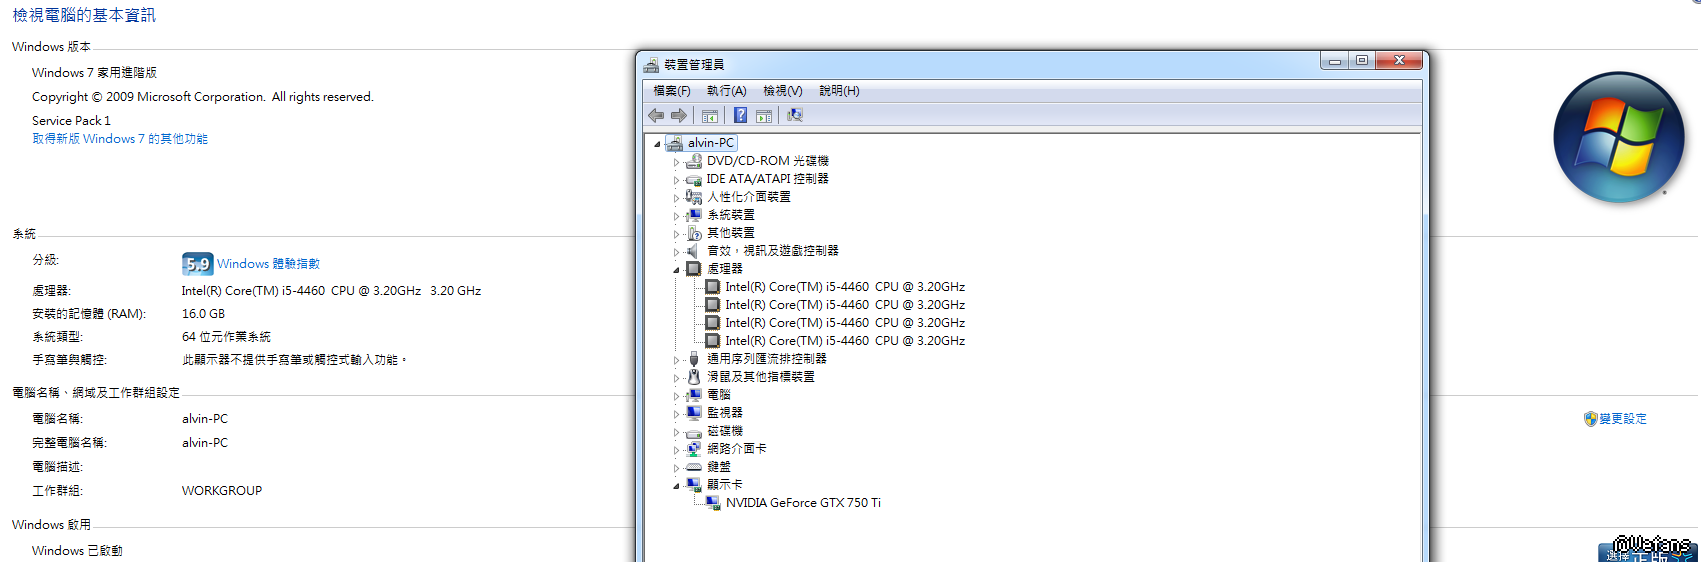The image size is (1702, 565).
Task: Open the Windows 體驗指數 link
Action: coord(268,264)
